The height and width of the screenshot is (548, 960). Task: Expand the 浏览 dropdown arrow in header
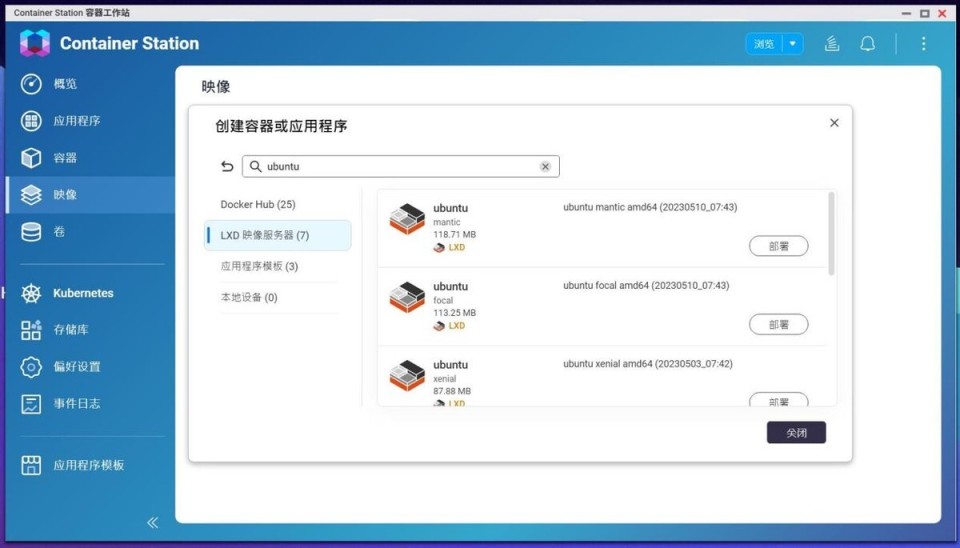[793, 43]
